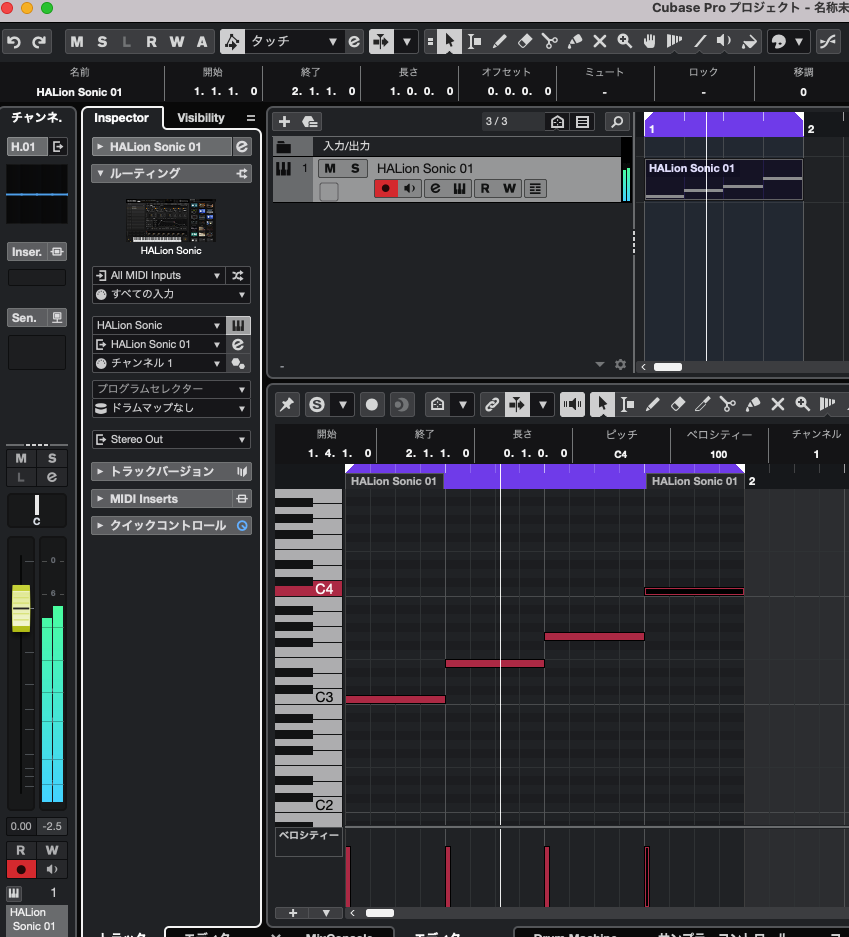
Task: Select the Play speaker tool in the top toolbar
Action: point(724,41)
